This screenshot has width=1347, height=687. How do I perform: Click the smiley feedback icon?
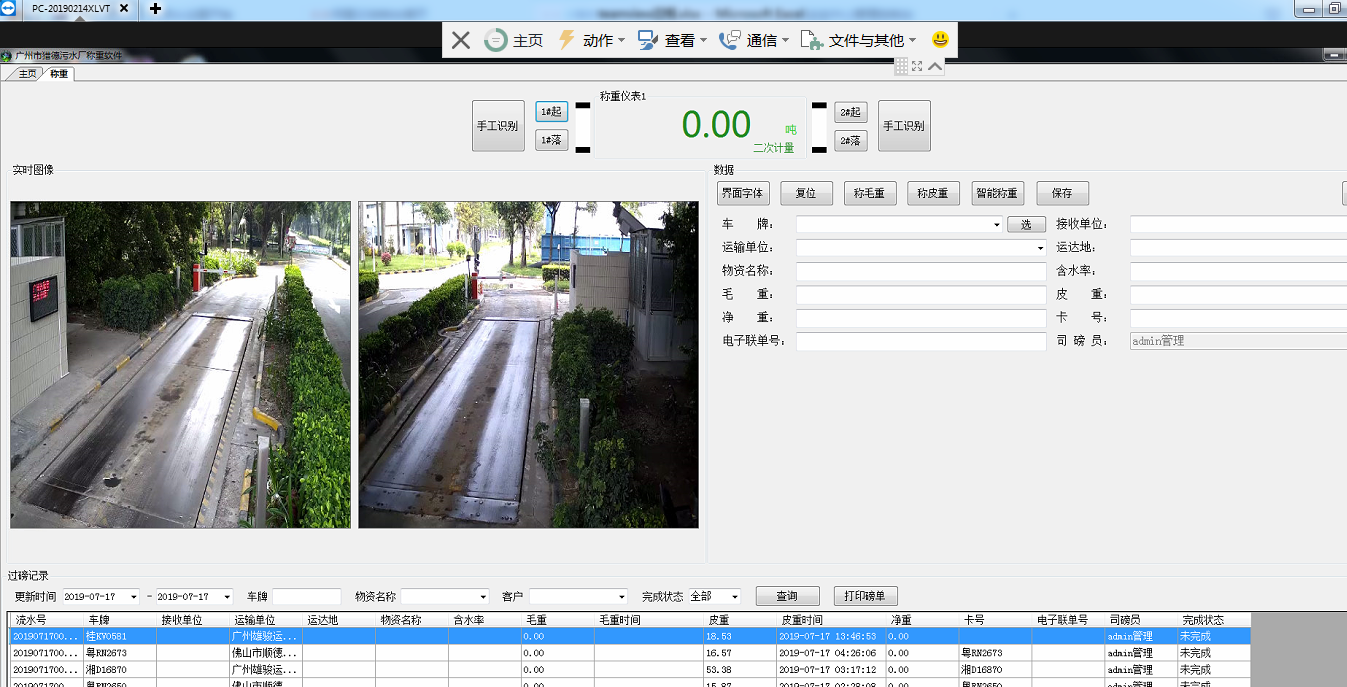pos(940,40)
